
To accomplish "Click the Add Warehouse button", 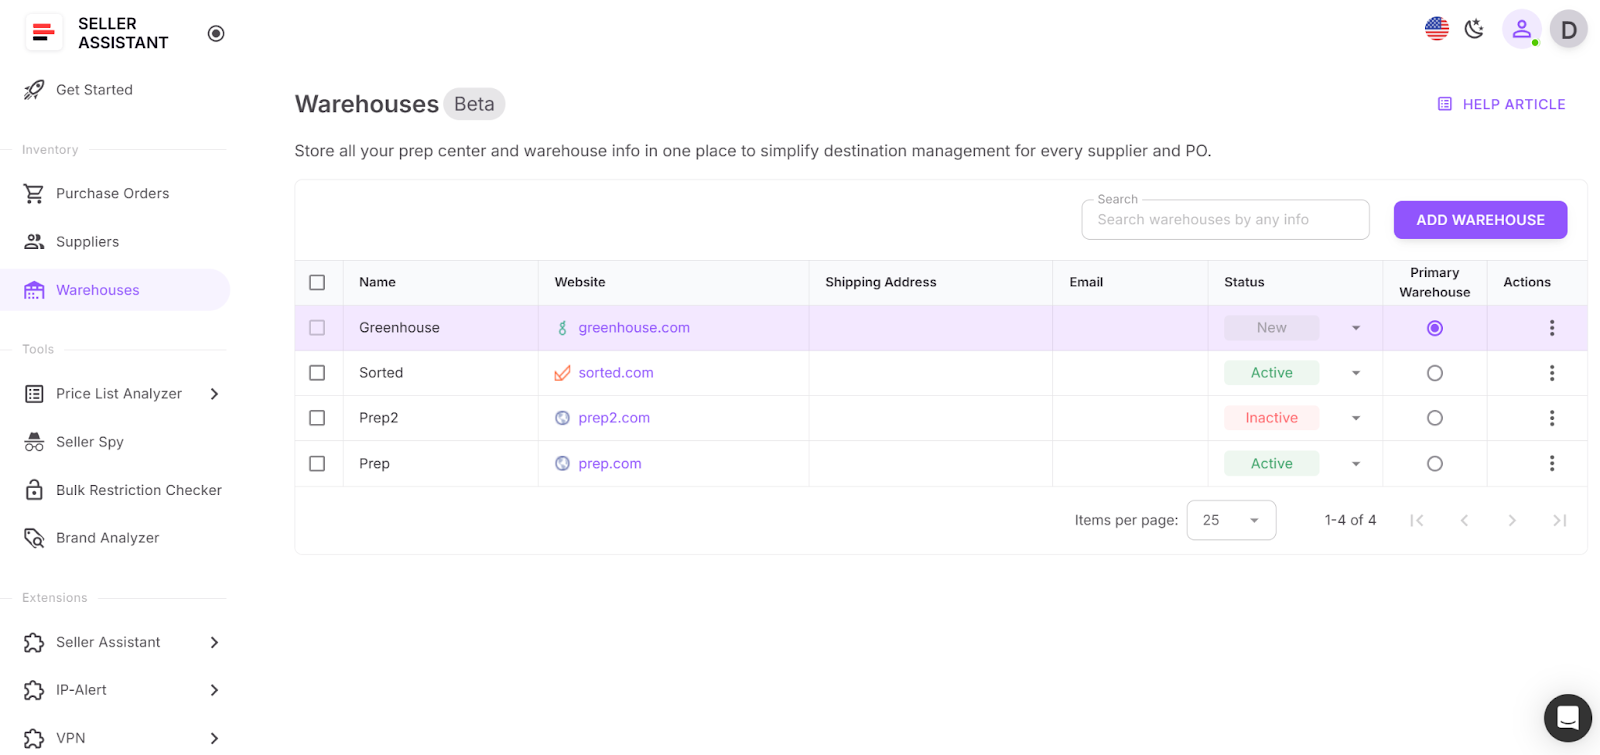I will click(1480, 220).
